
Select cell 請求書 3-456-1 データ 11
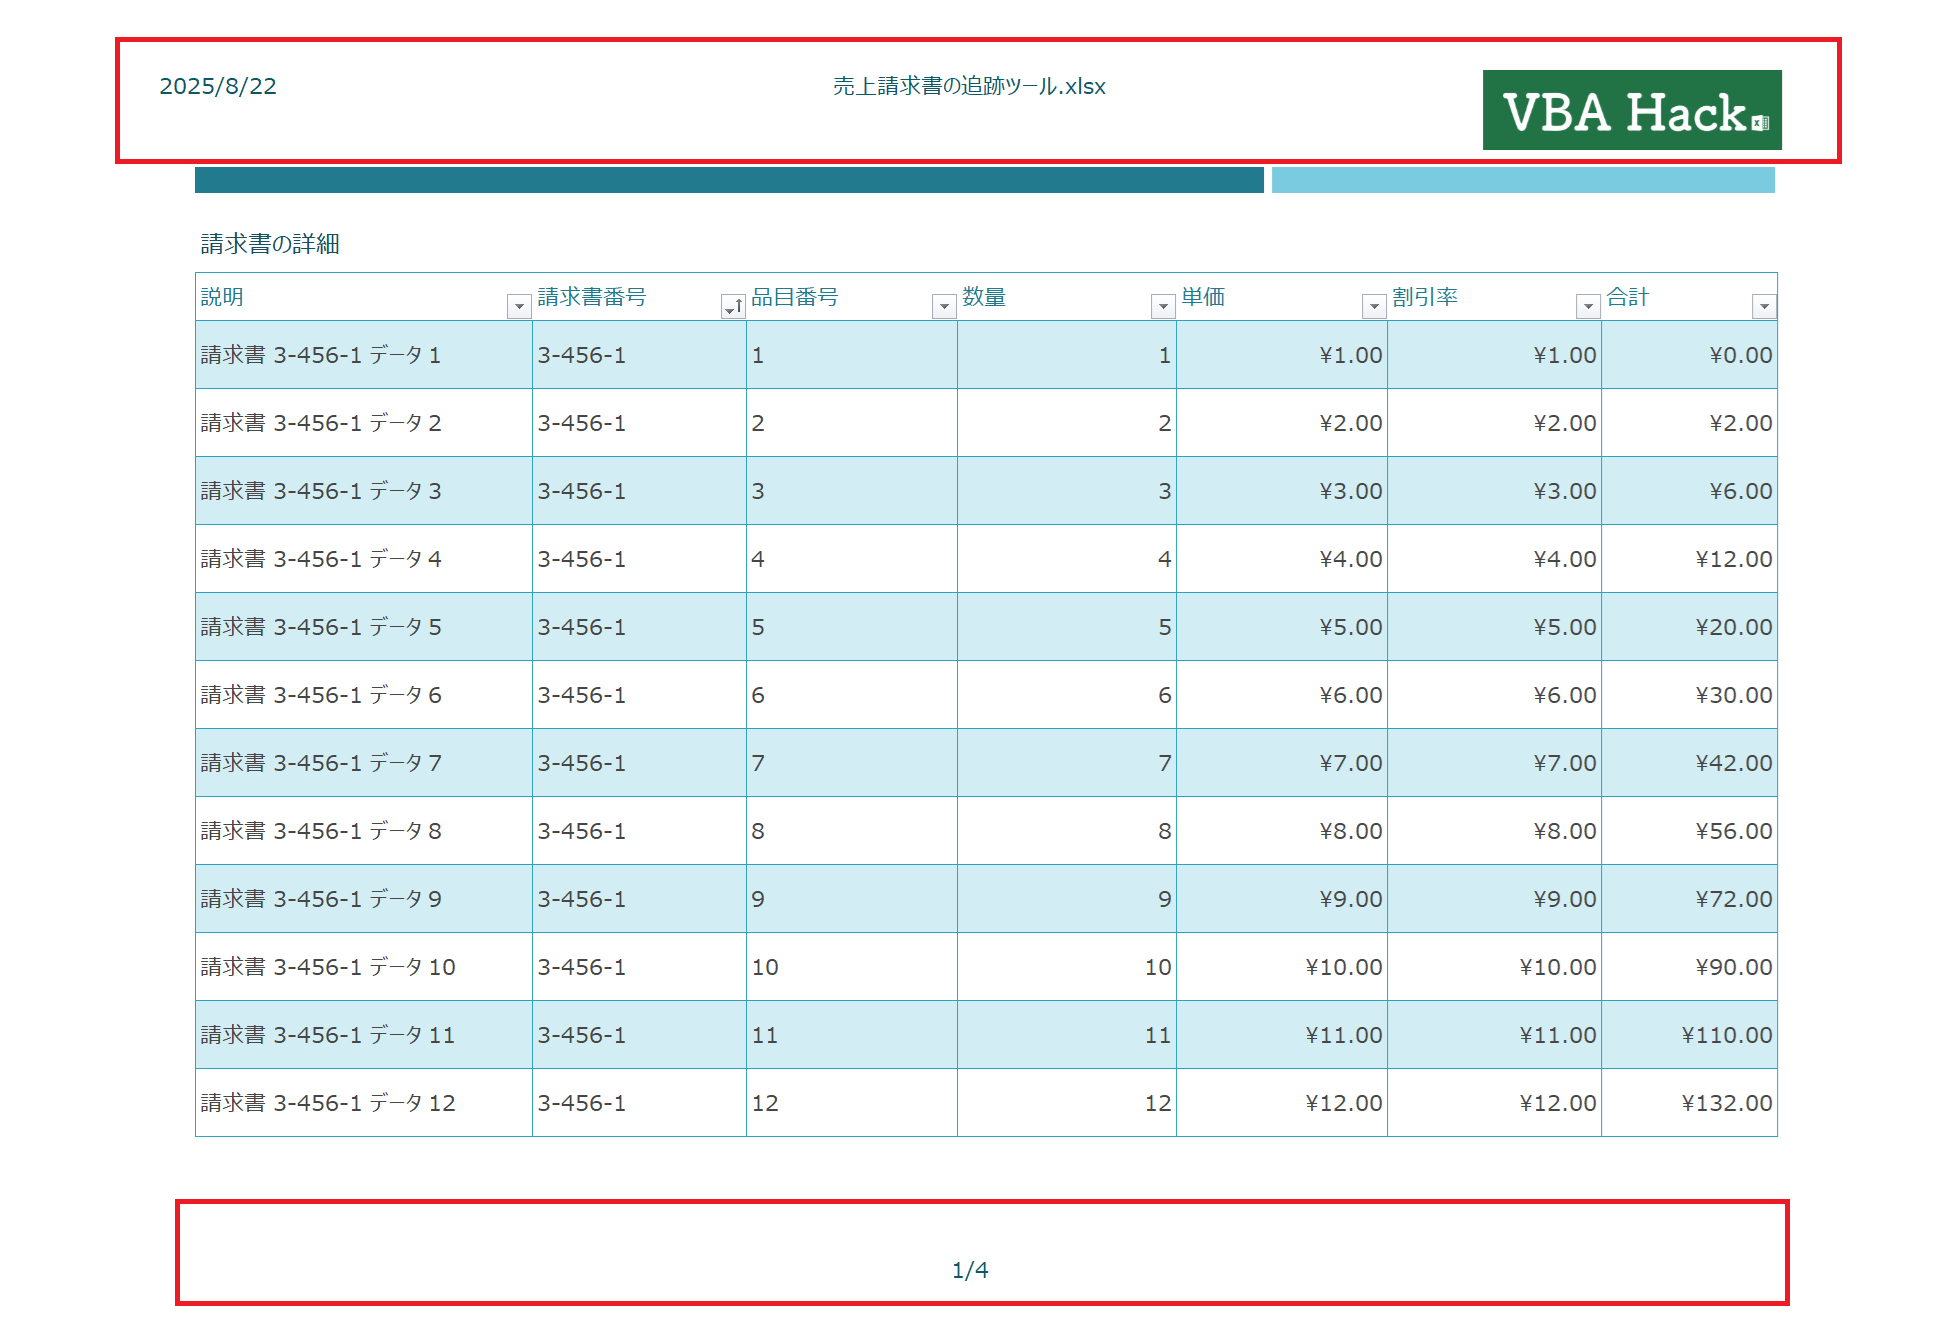tap(364, 1035)
